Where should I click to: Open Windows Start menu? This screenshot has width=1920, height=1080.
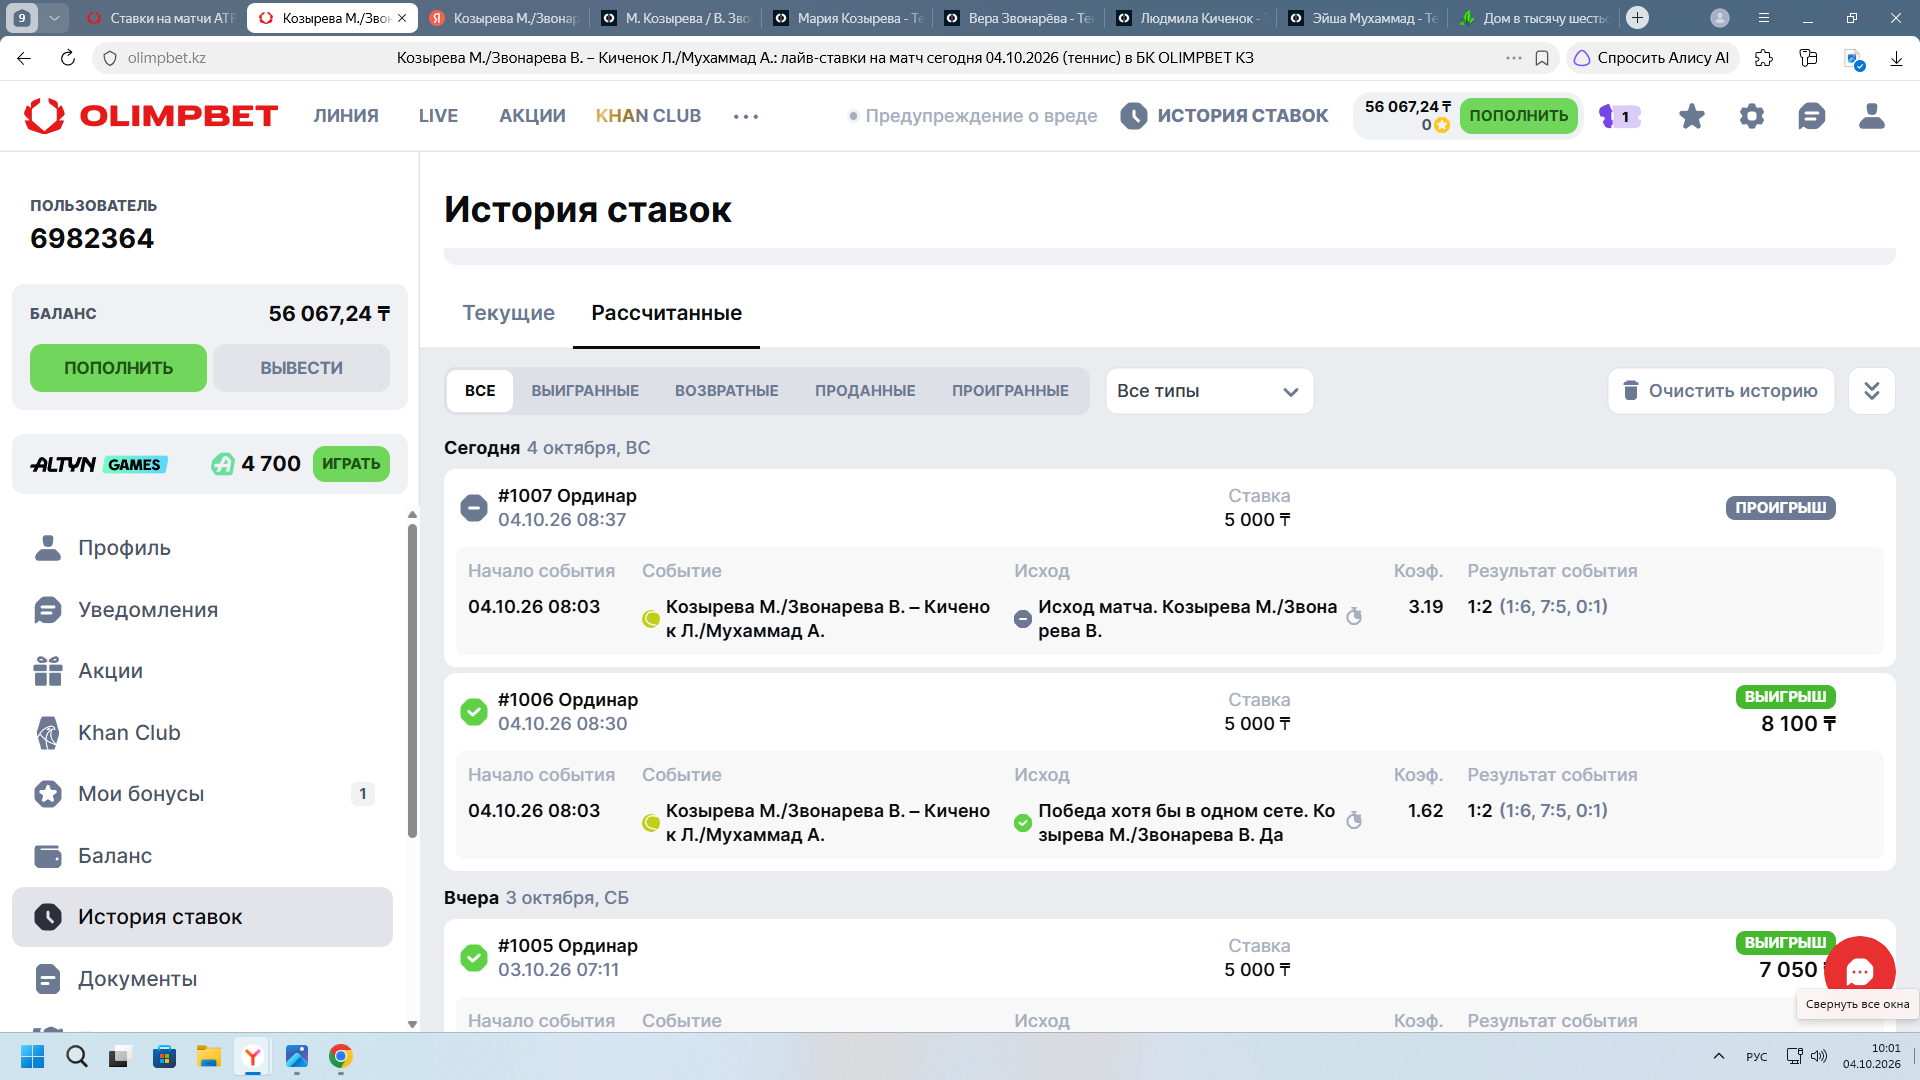pos(32,1056)
